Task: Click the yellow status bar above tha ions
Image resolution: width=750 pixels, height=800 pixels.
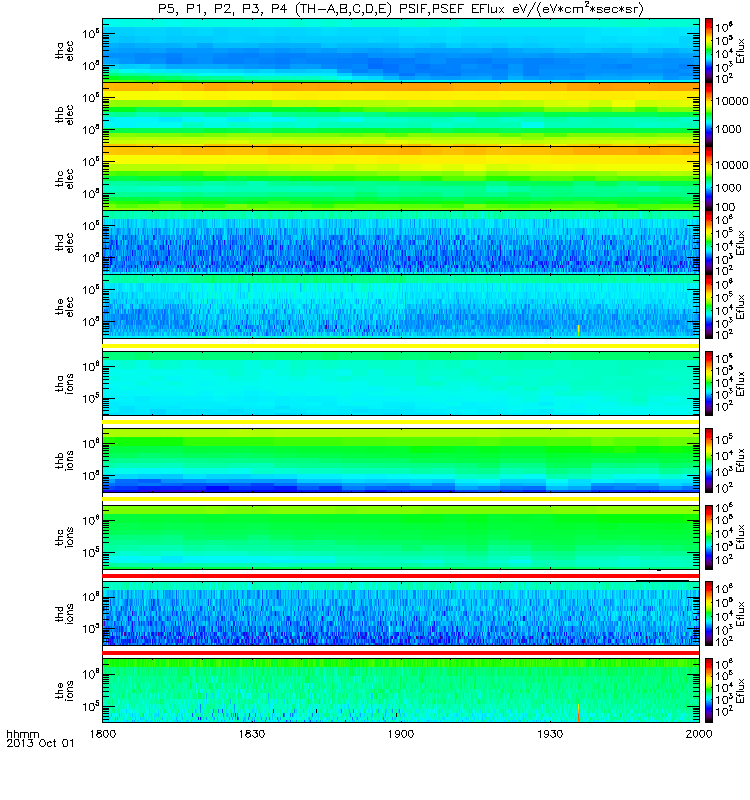Action: [x=401, y=346]
